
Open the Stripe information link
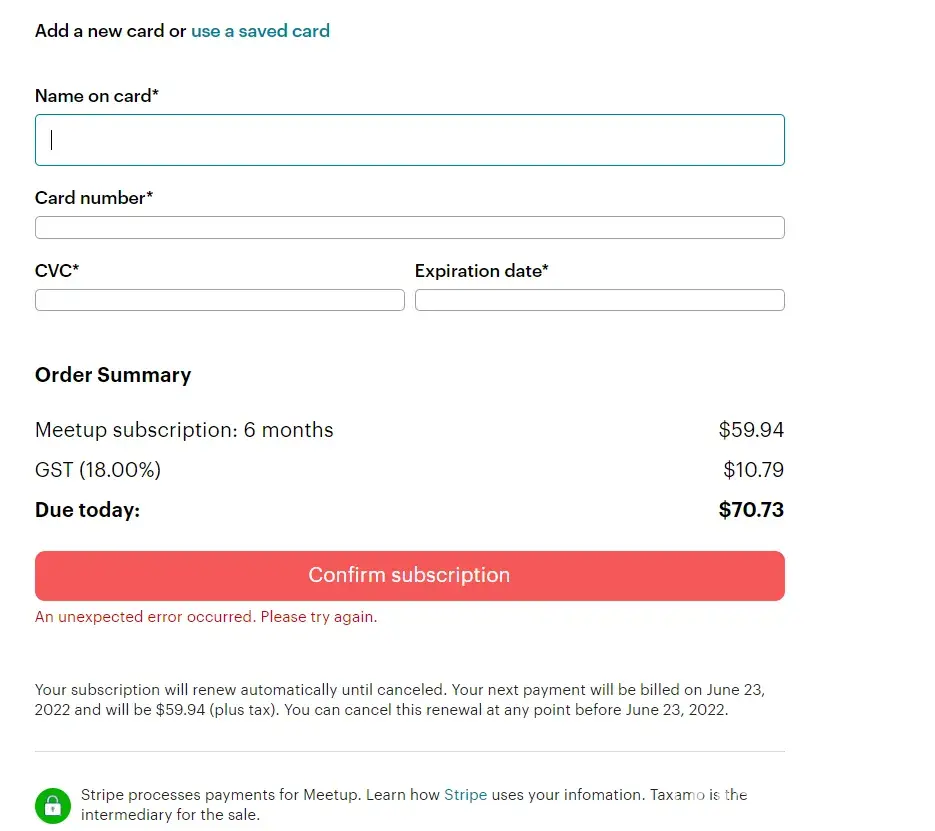(465, 795)
